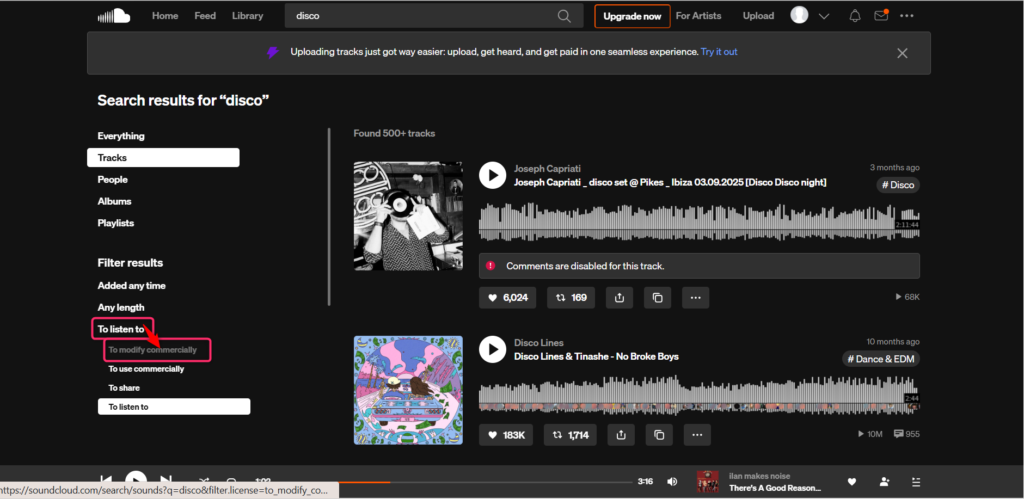
Task: Expand the profile avatar dropdown chevron
Action: pos(824,16)
